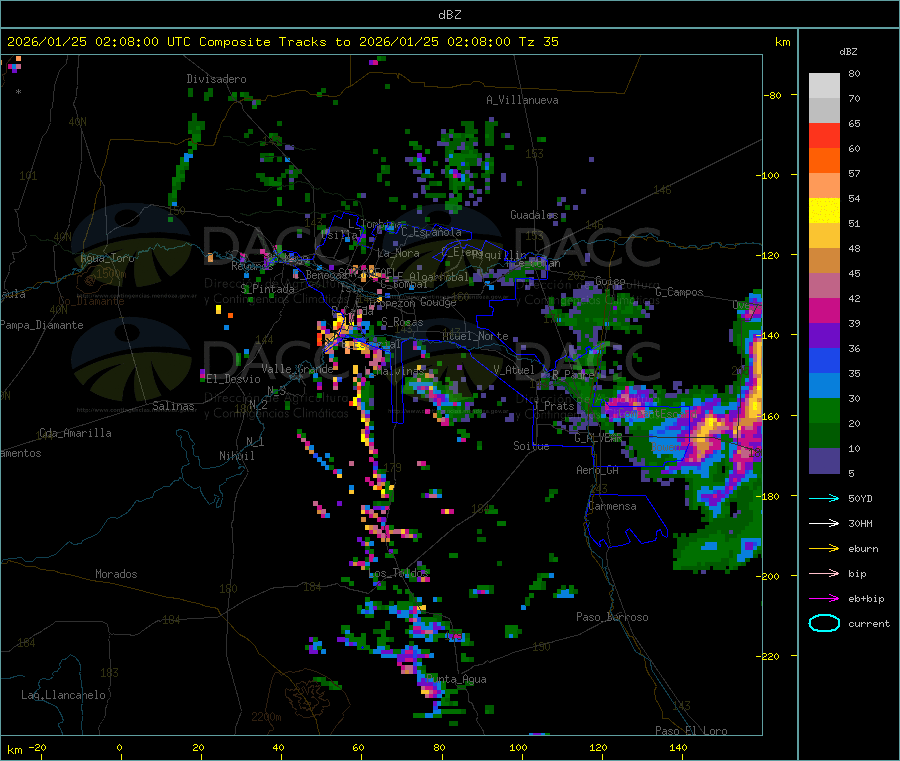This screenshot has width=900, height=761.
Task: Click the 50YD cyan arrow legend icon
Action: tap(824, 498)
